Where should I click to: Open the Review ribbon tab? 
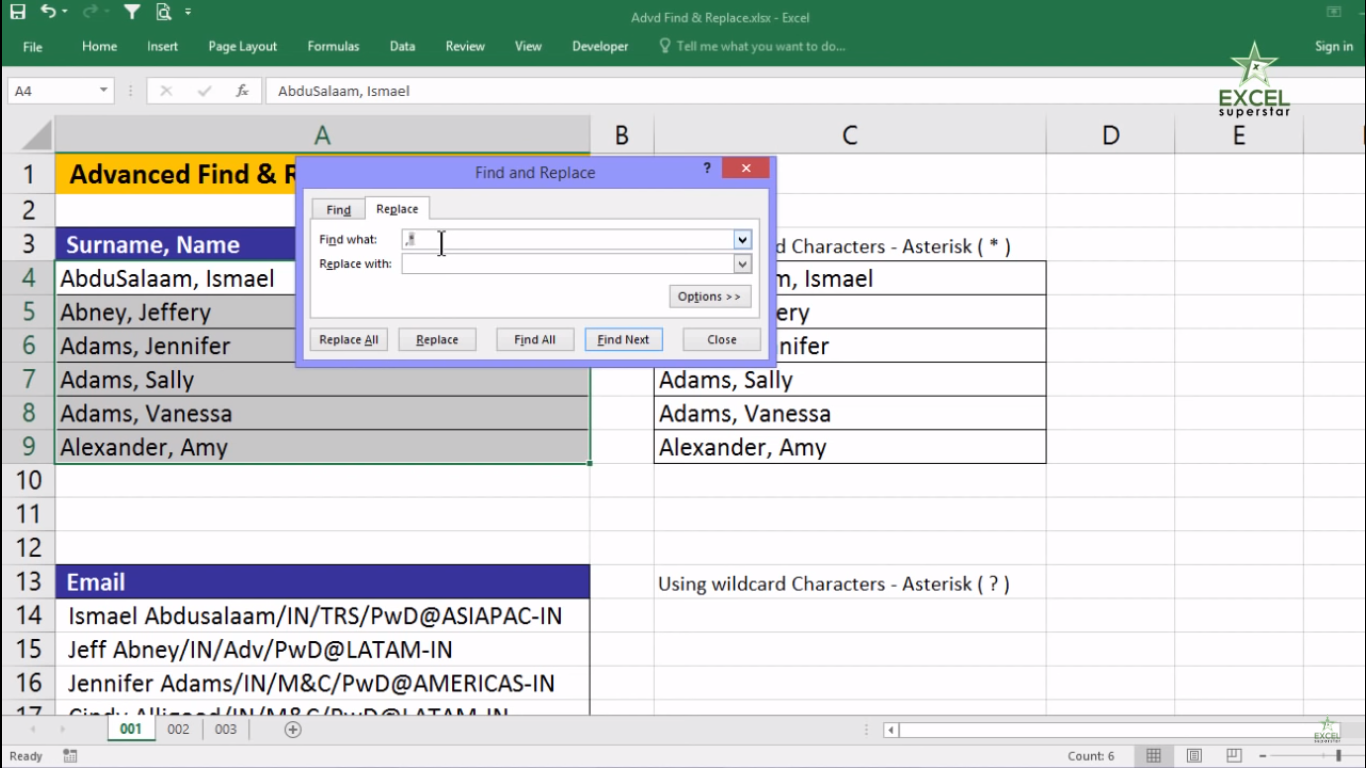pos(465,46)
